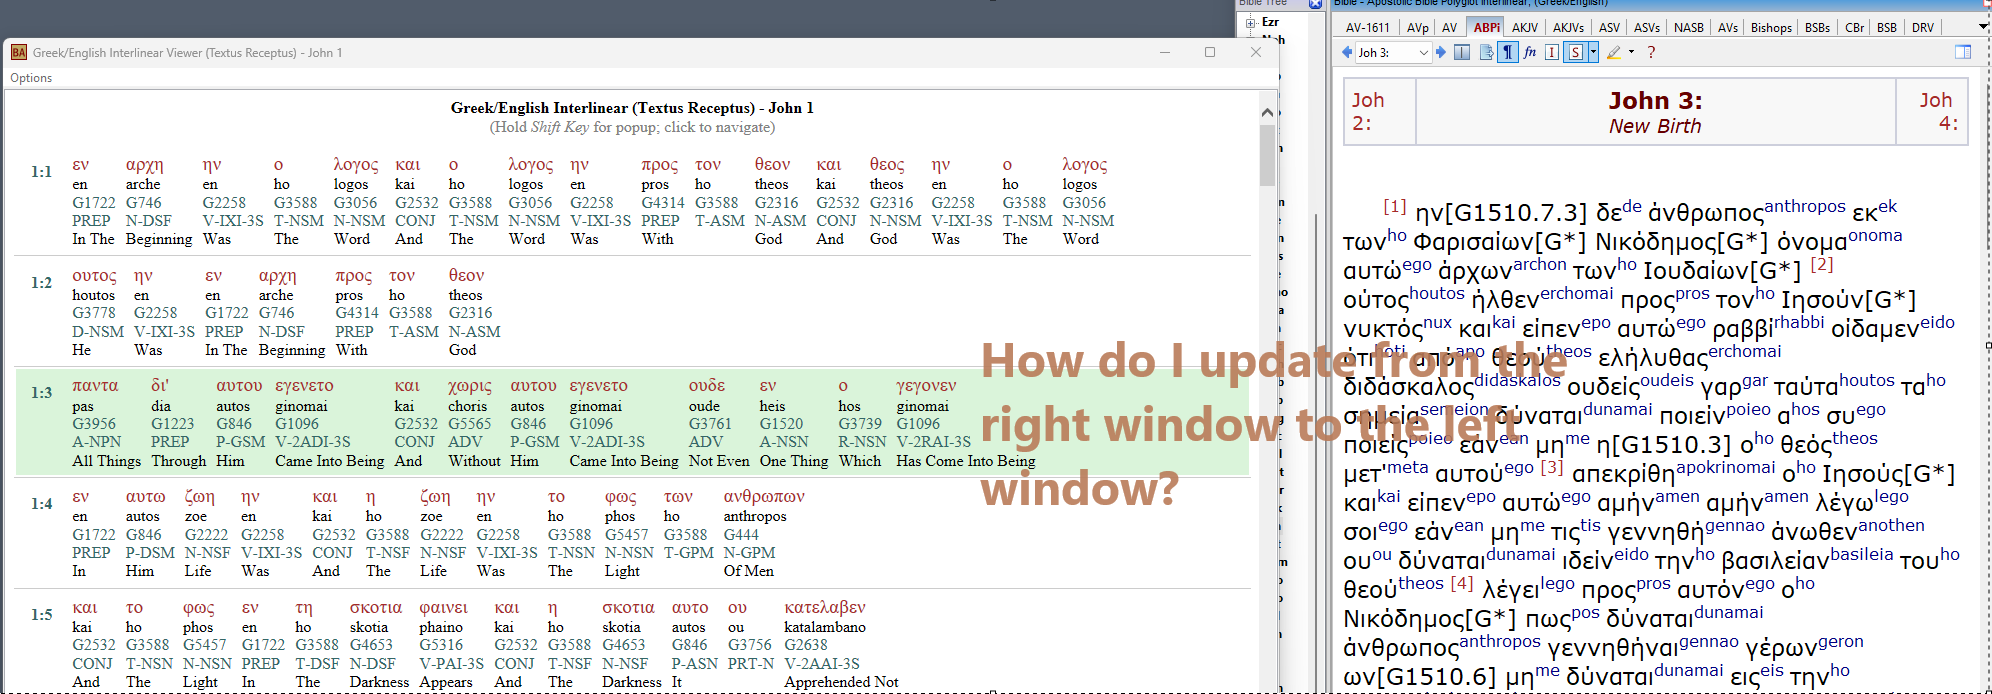Toggle footnotes 'fn' icon
Viewport: 1992px width, 694px height.
(1530, 52)
